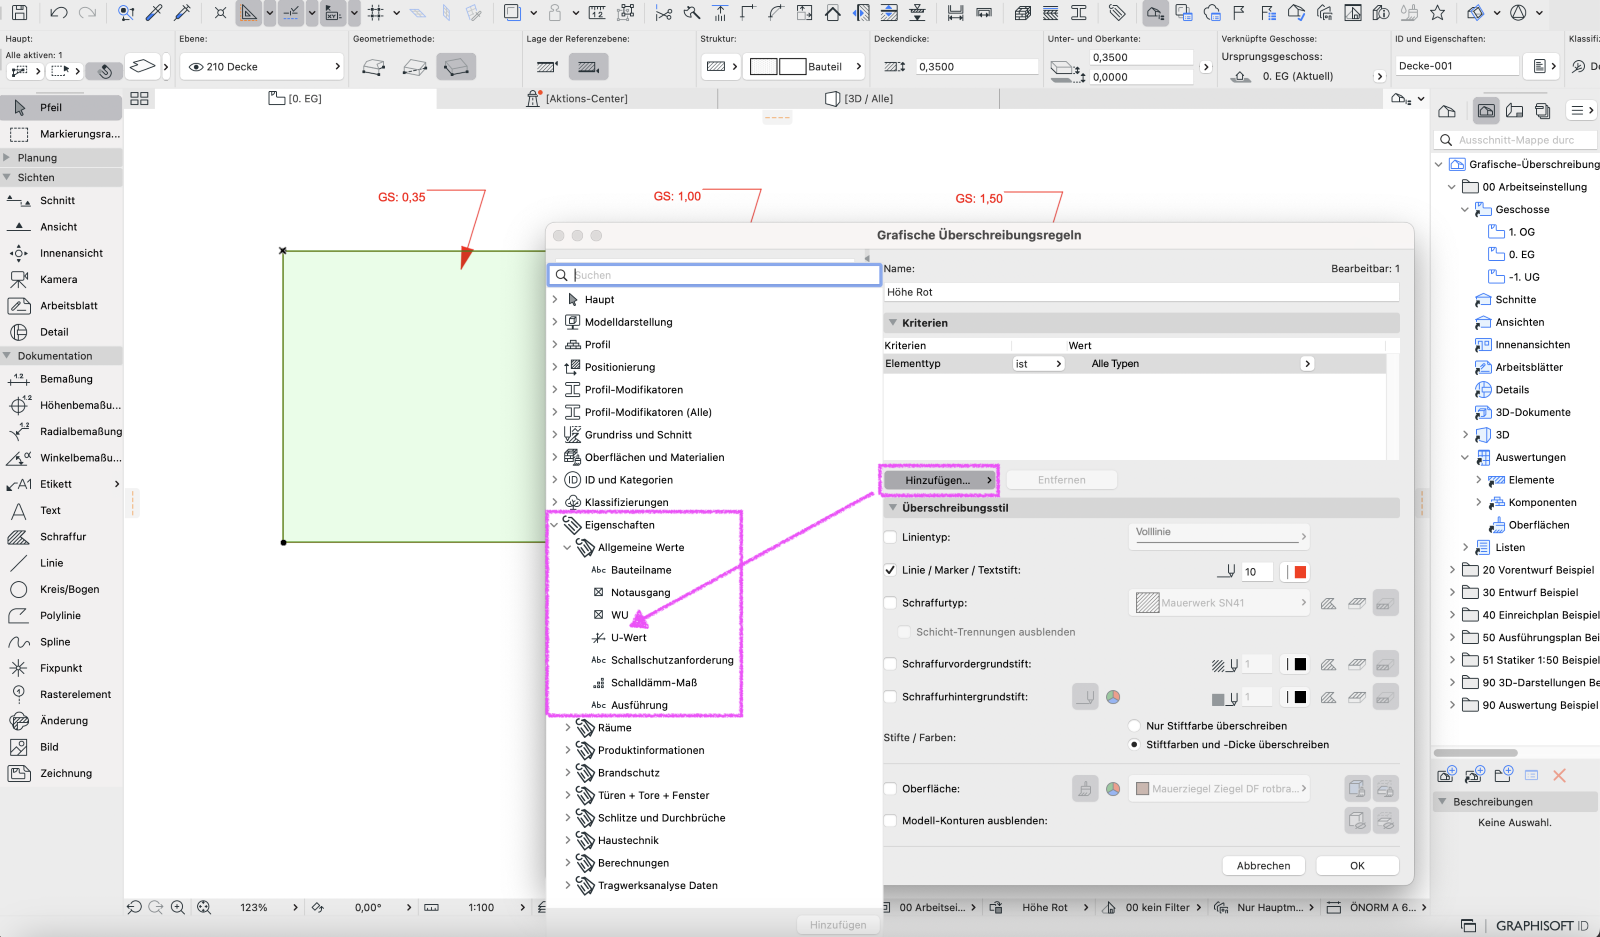Select the Fixpunkt tool
Viewport: 1600px width, 937px height.
(61, 668)
